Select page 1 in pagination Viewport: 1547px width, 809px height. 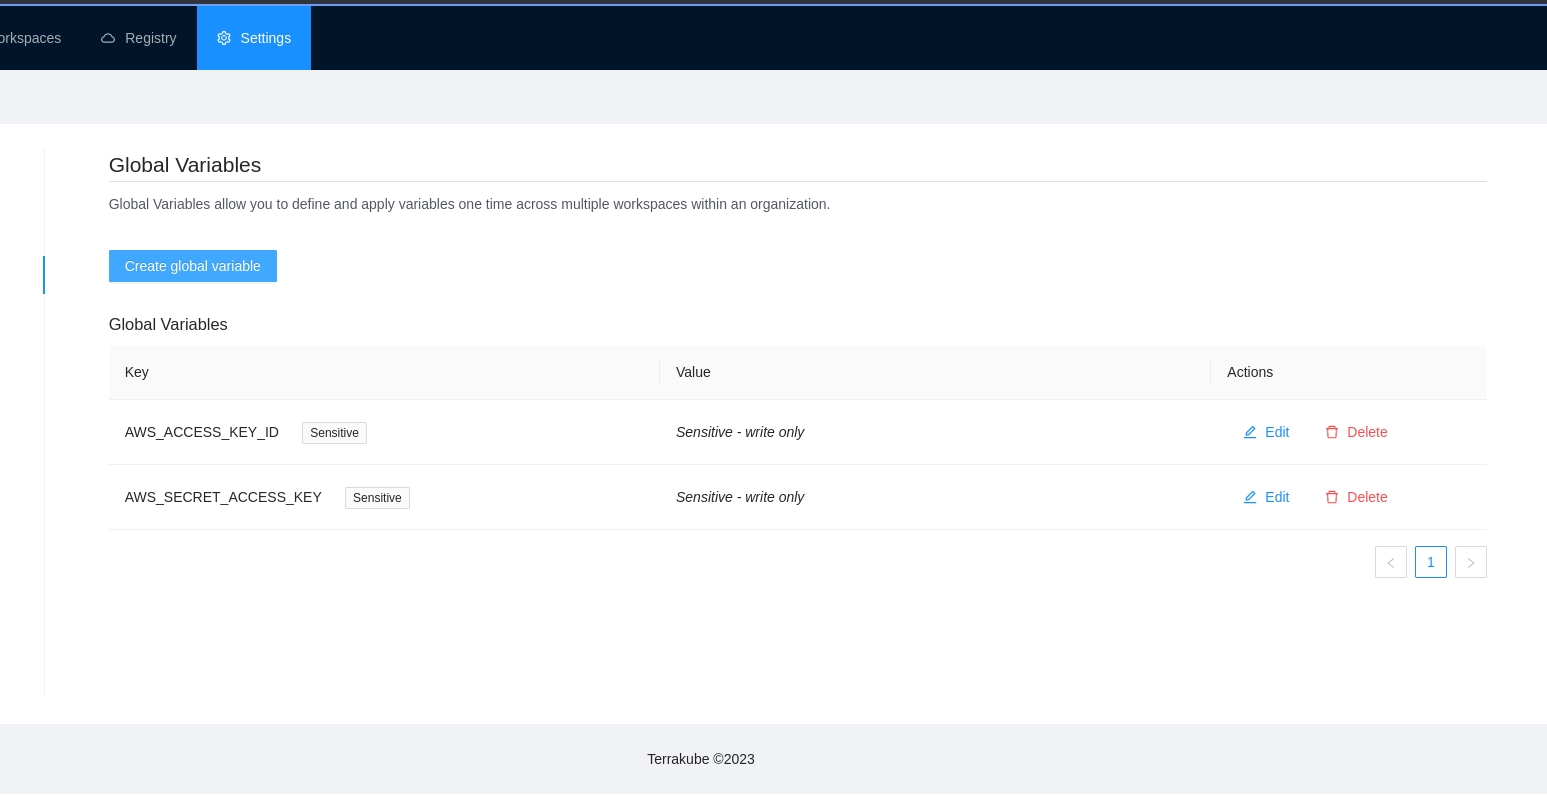(x=1430, y=562)
